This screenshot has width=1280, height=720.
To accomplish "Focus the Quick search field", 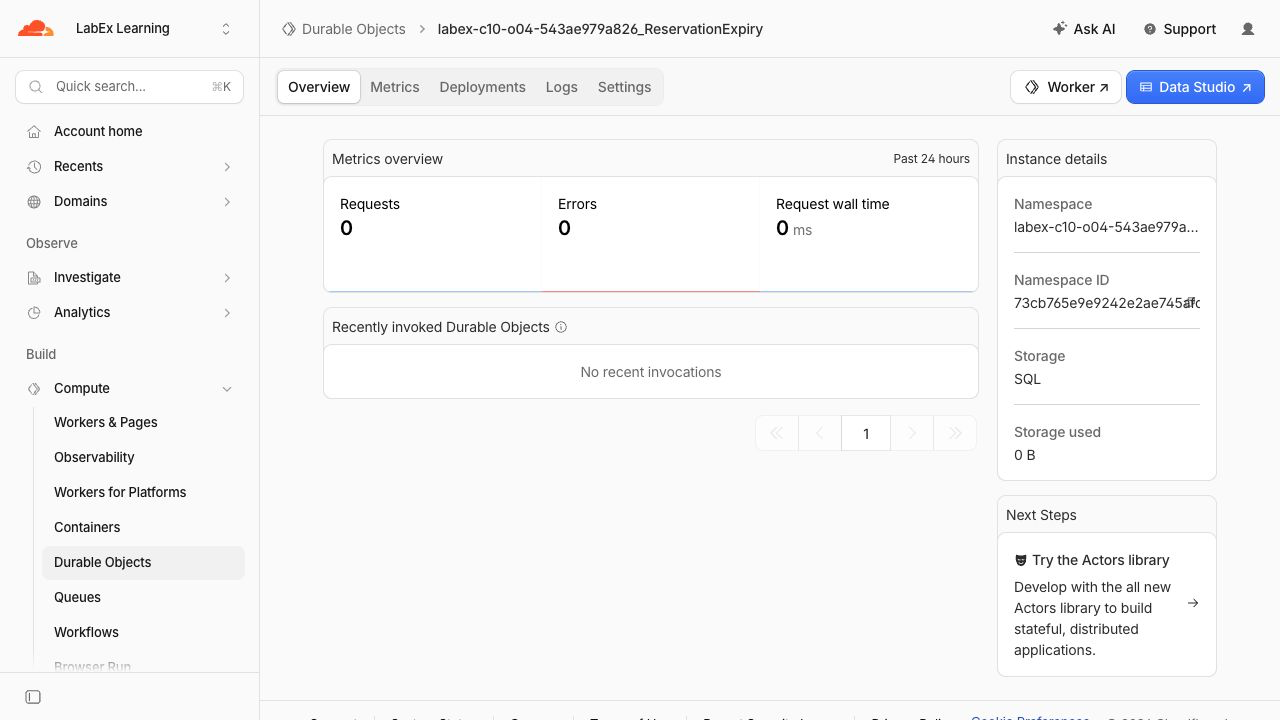I will (x=130, y=87).
